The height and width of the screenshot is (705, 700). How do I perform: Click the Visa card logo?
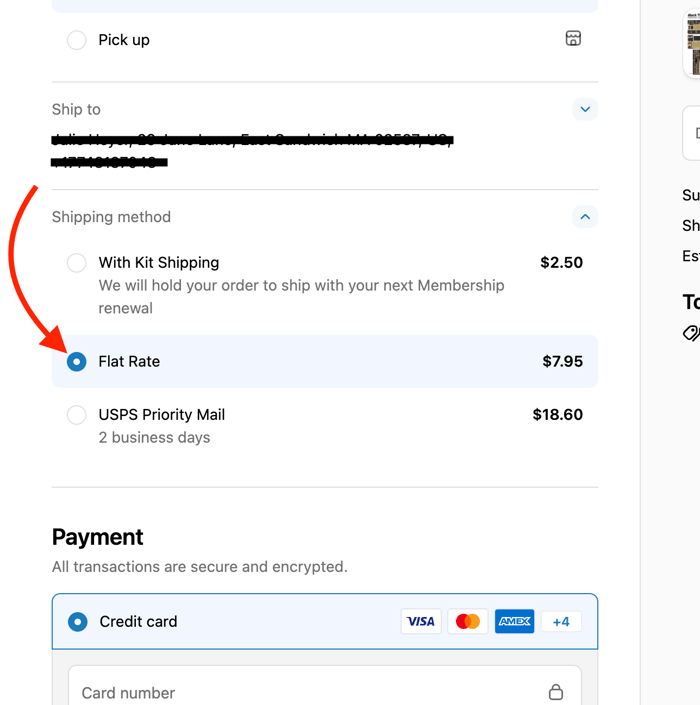pyautogui.click(x=421, y=621)
